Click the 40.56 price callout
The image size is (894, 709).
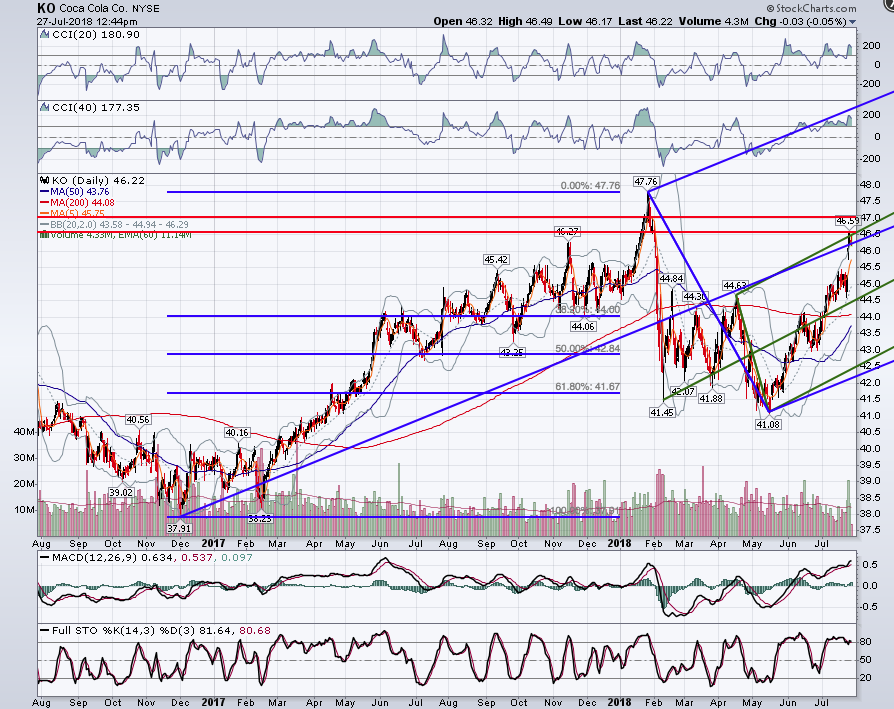coord(138,420)
